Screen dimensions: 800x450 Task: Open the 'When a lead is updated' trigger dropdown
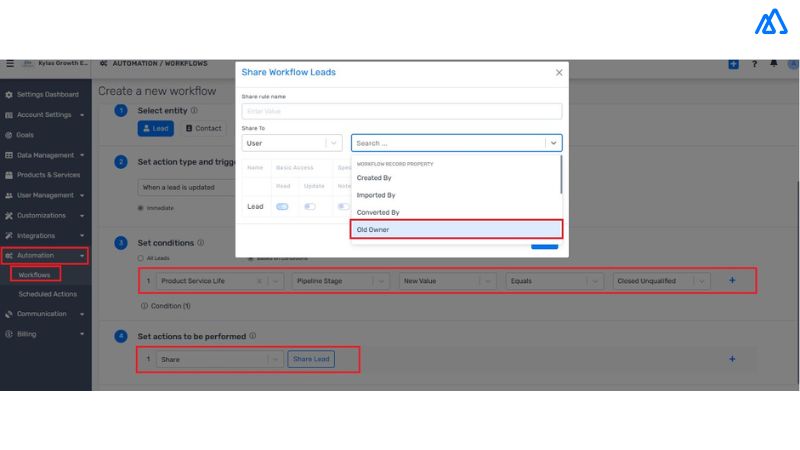coord(186,188)
